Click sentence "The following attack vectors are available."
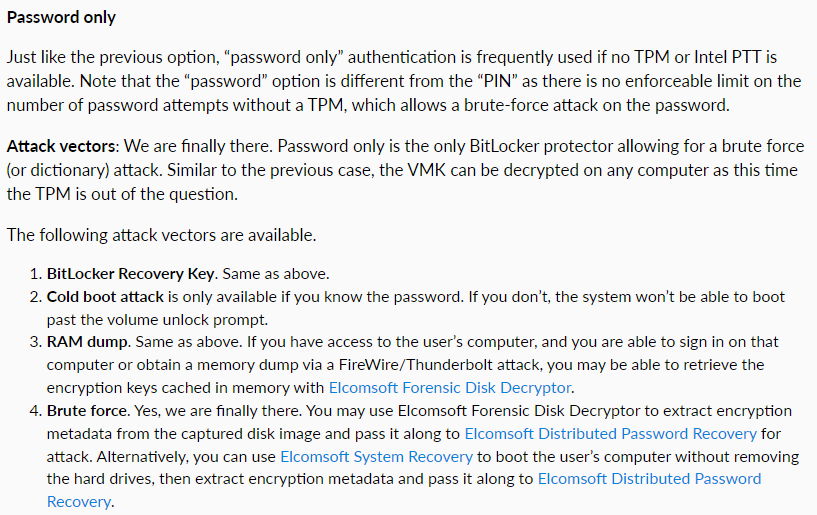Screen dimensions: 817x515 [x=162, y=235]
